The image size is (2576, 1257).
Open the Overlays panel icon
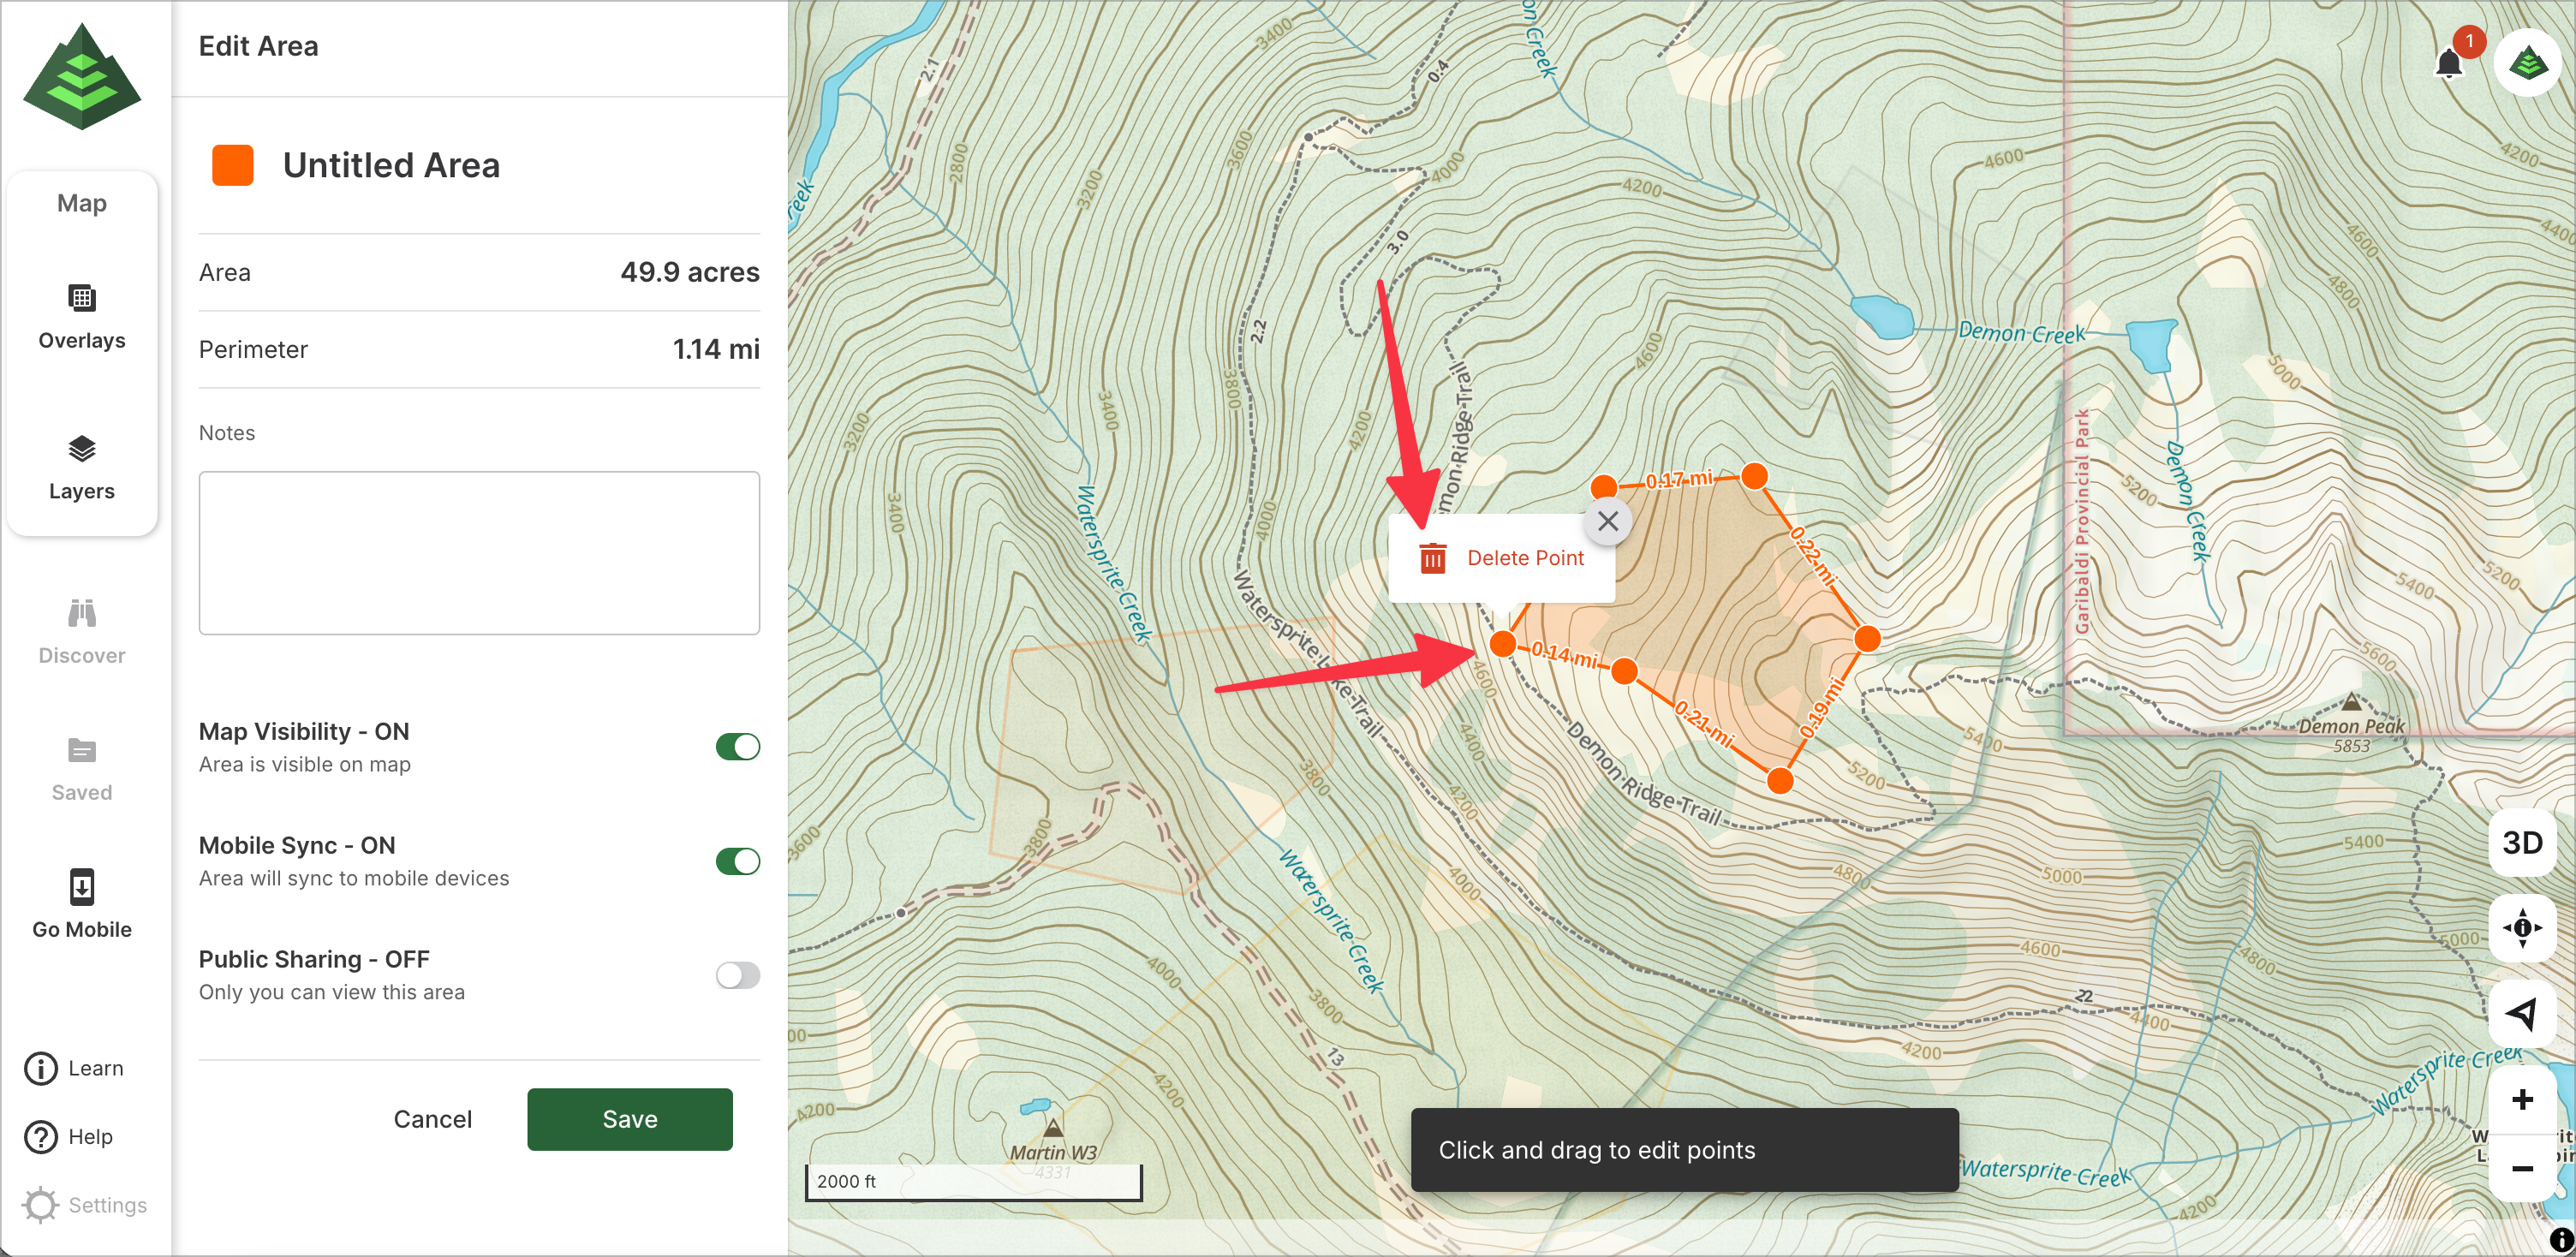tap(82, 298)
